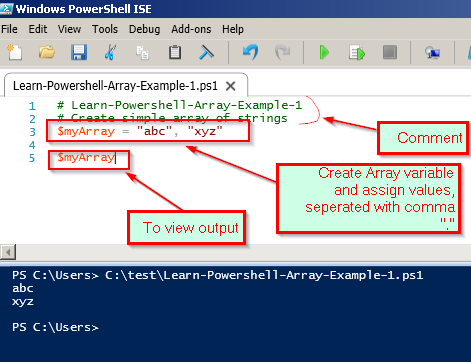Clear the output pane with the broom icon
This screenshot has width=471, height=362.
pos(206,52)
